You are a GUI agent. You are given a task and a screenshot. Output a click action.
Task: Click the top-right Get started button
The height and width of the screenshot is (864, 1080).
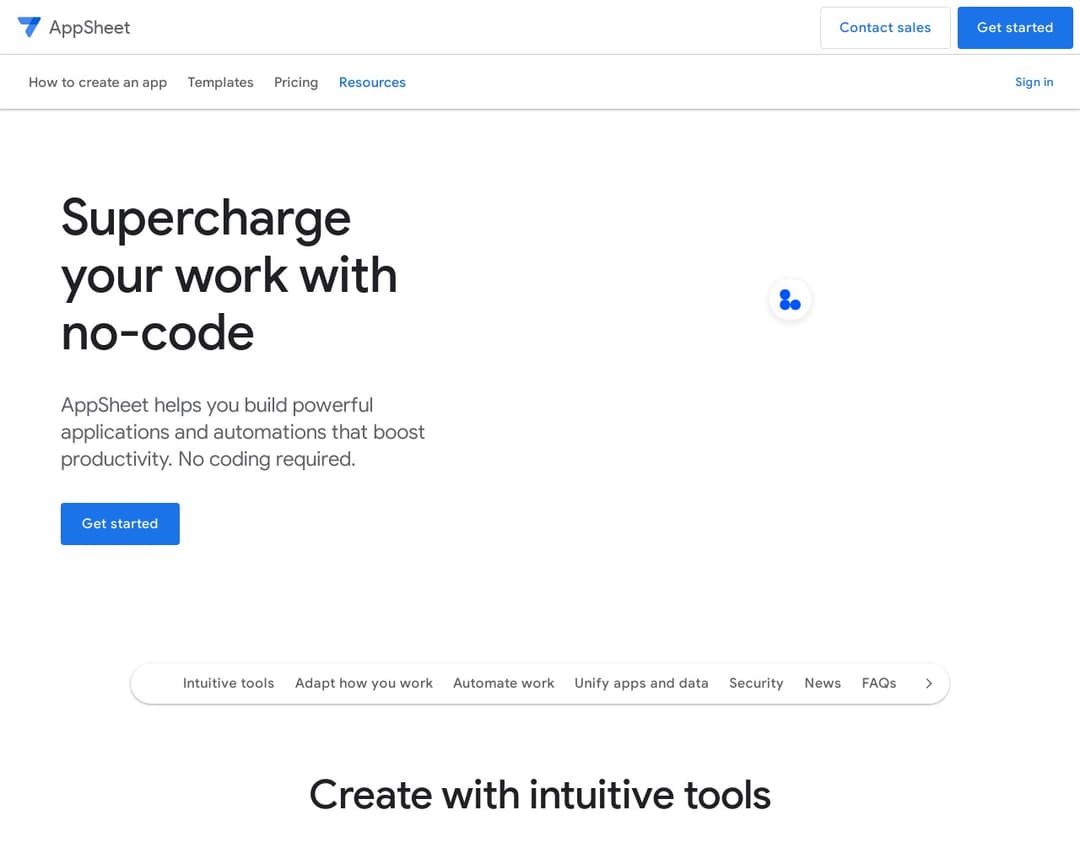pos(1015,28)
